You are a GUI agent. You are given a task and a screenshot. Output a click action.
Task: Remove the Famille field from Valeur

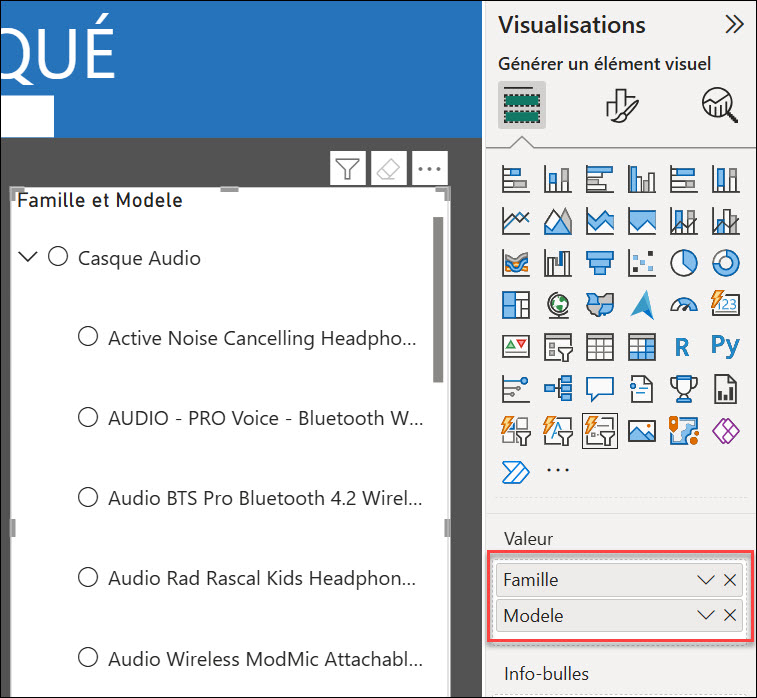730,580
